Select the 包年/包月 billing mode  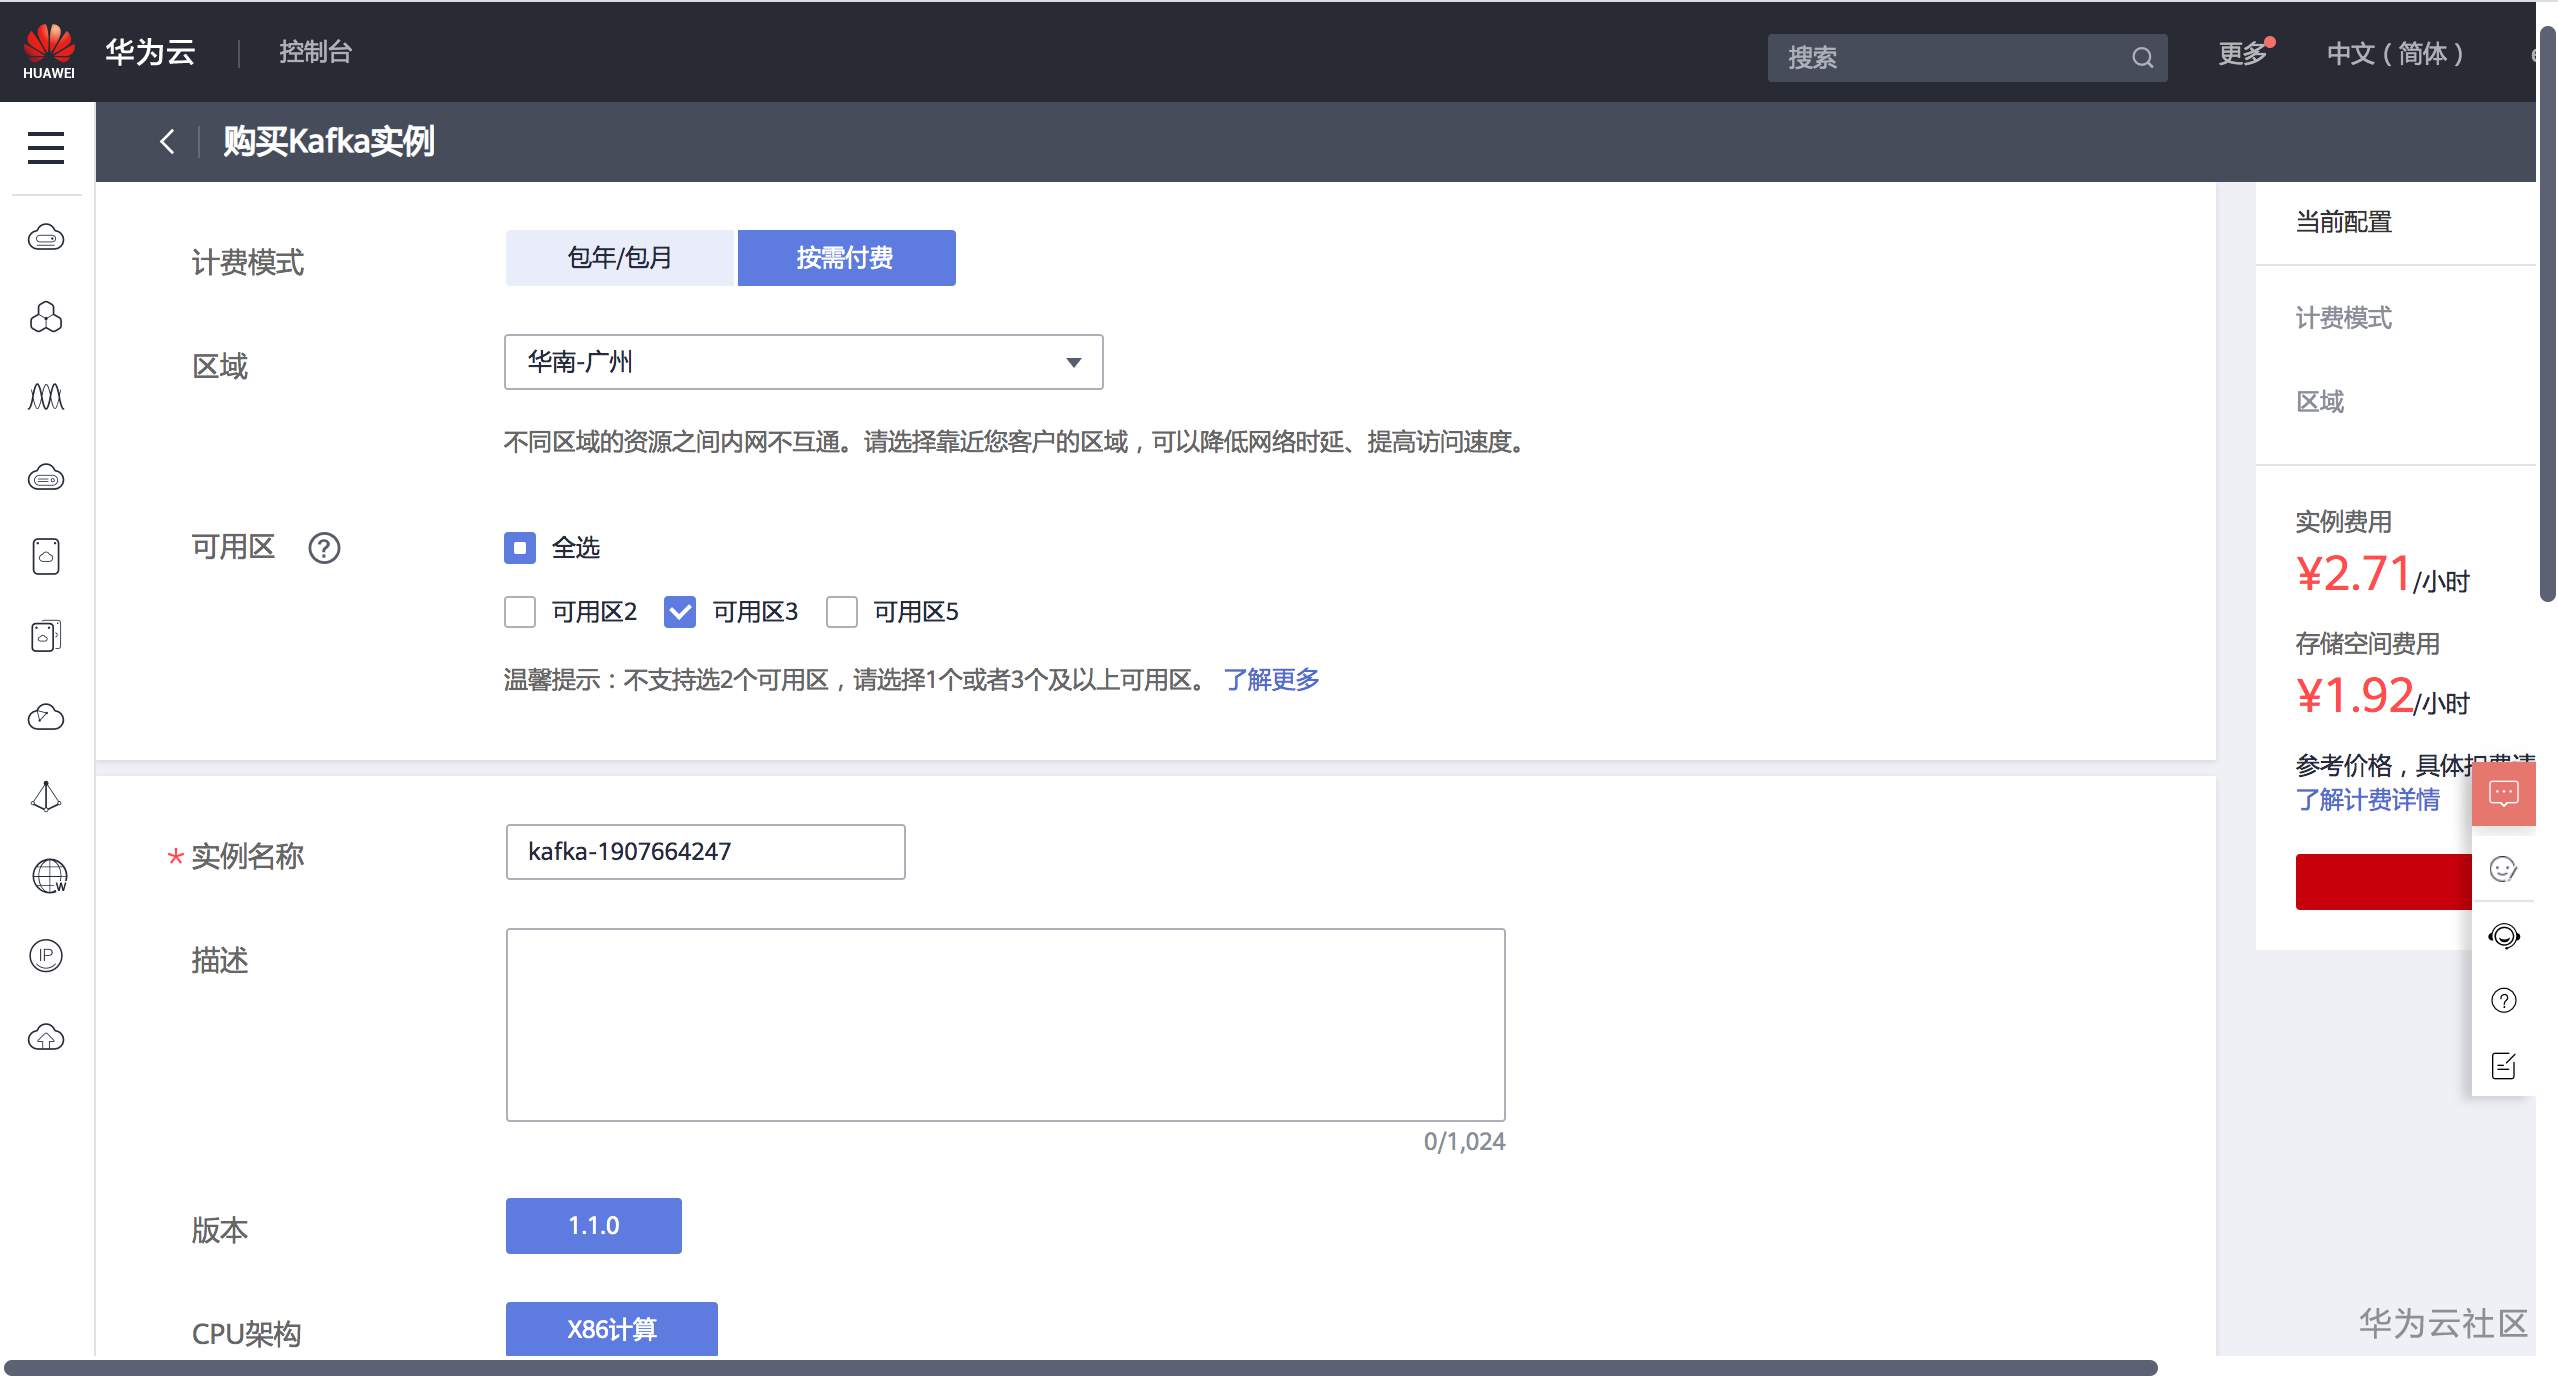619,258
